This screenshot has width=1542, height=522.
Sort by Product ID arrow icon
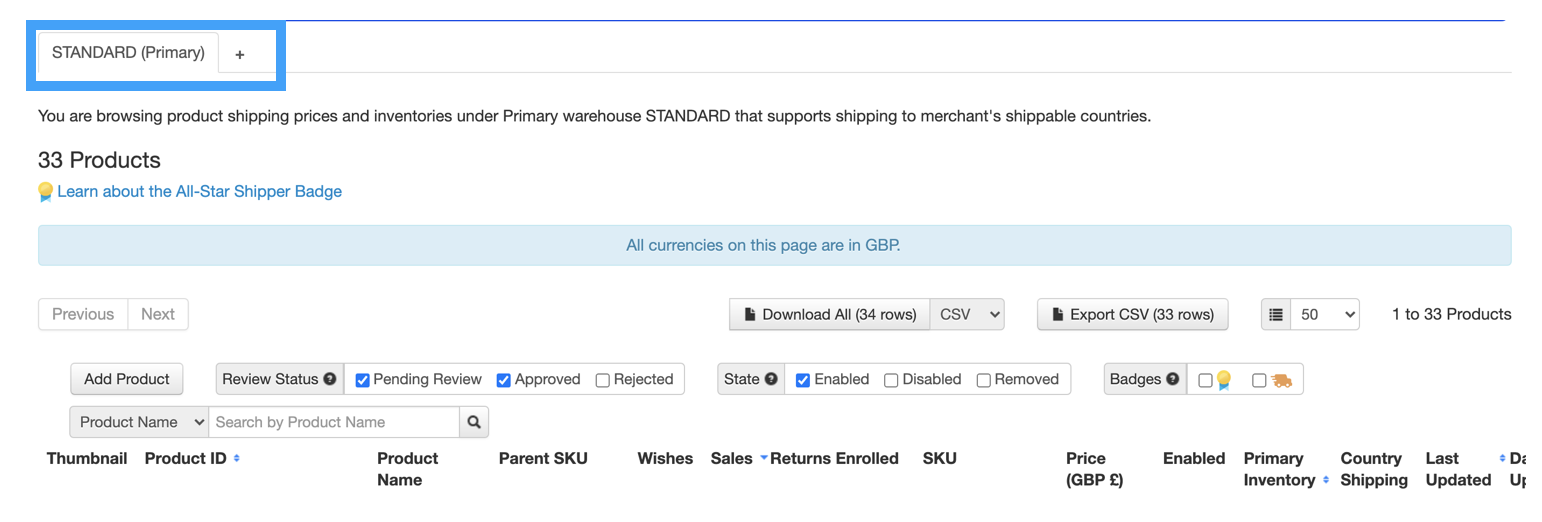pos(237,459)
